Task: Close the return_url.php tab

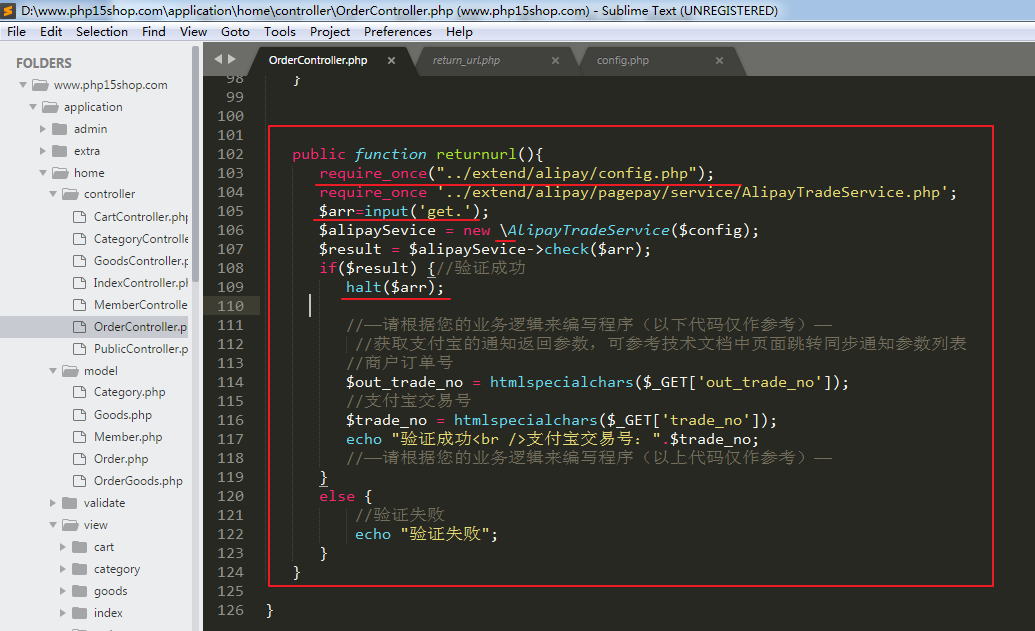Action: coord(556,61)
